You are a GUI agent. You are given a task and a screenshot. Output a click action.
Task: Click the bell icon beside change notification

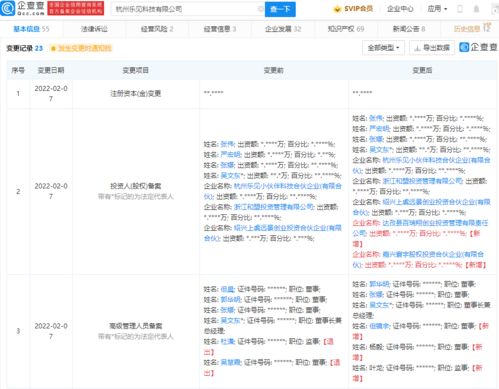(x=53, y=49)
